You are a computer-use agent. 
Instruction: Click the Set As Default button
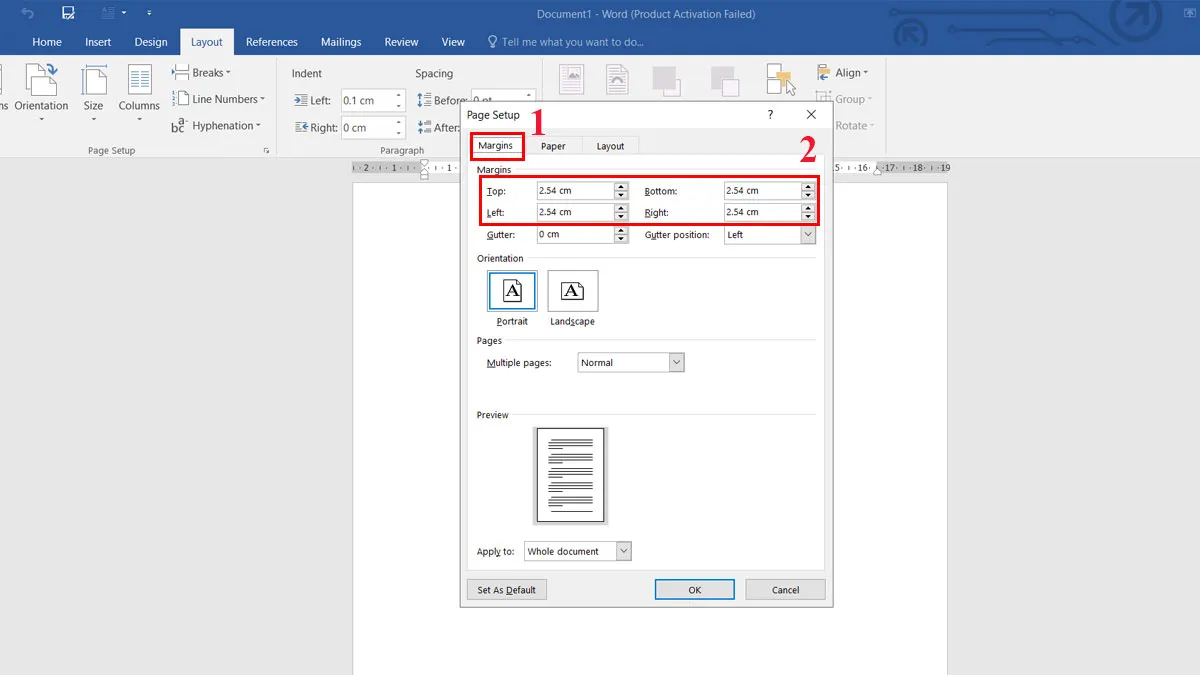click(x=507, y=590)
